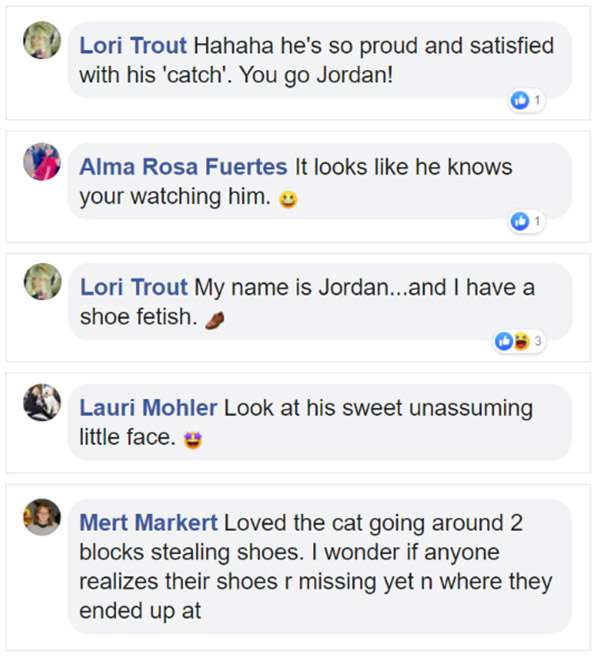The height and width of the screenshot is (661, 600).
Task: Open the reaction count '3' on the shoe fetish comment
Action: (x=538, y=343)
